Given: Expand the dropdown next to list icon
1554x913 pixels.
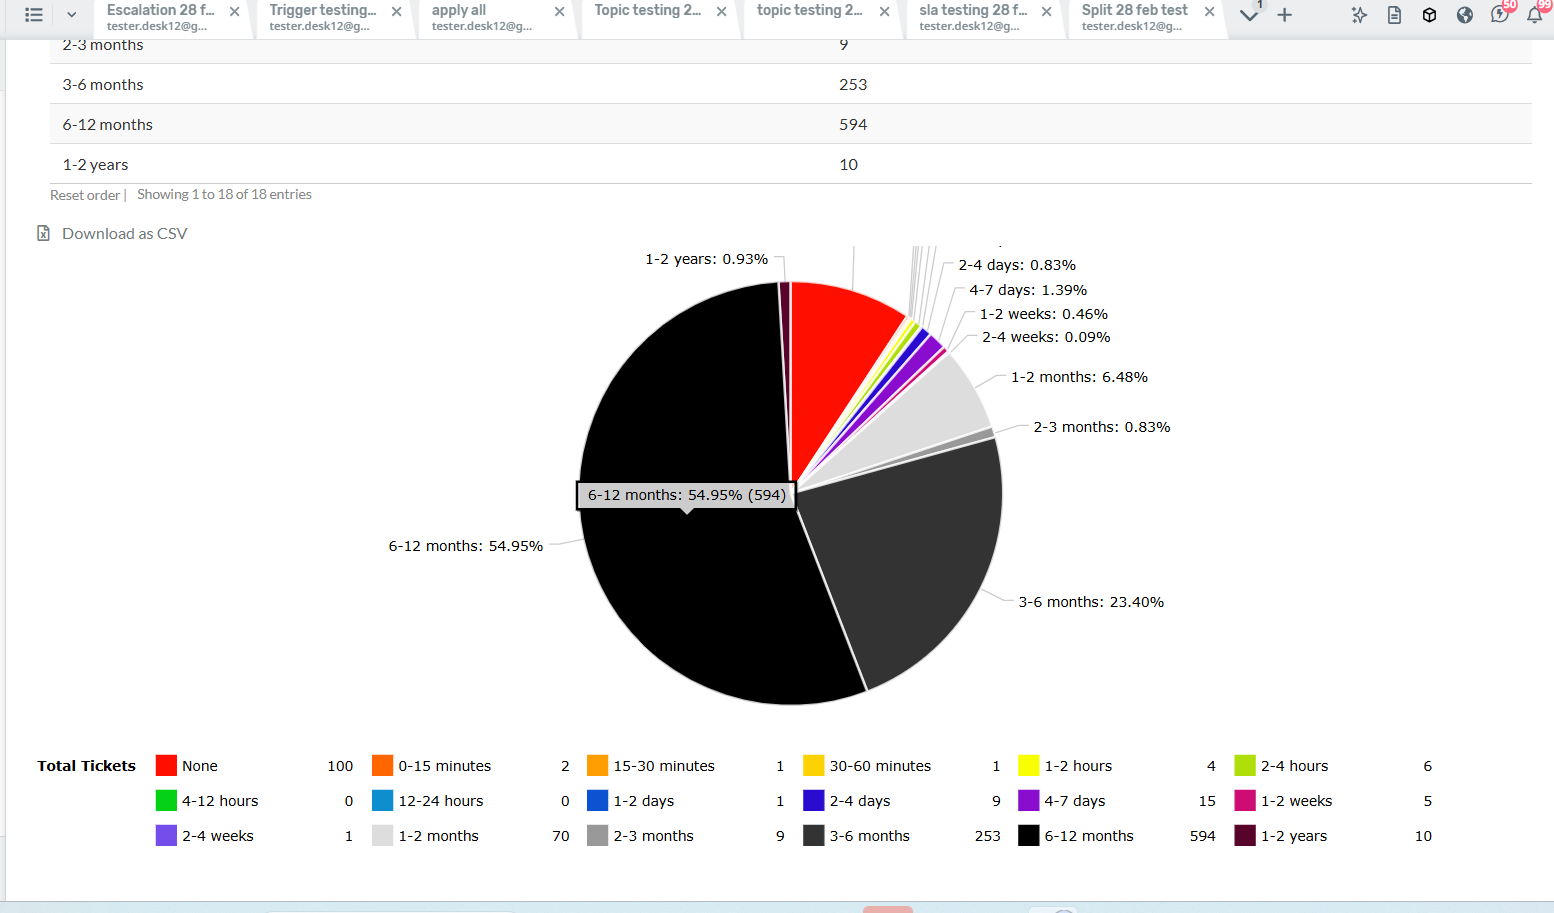Looking at the screenshot, I should (72, 15).
